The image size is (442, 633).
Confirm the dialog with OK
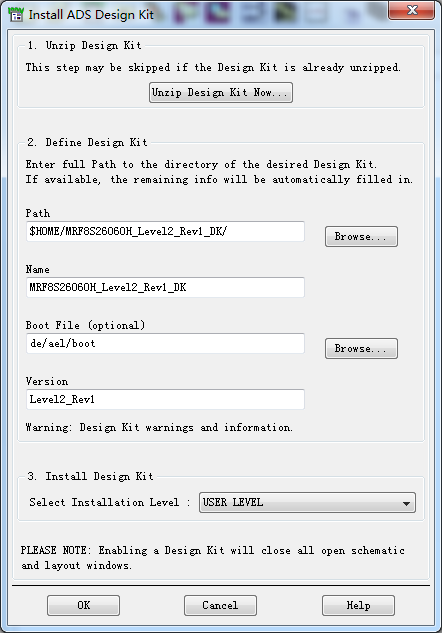point(84,605)
